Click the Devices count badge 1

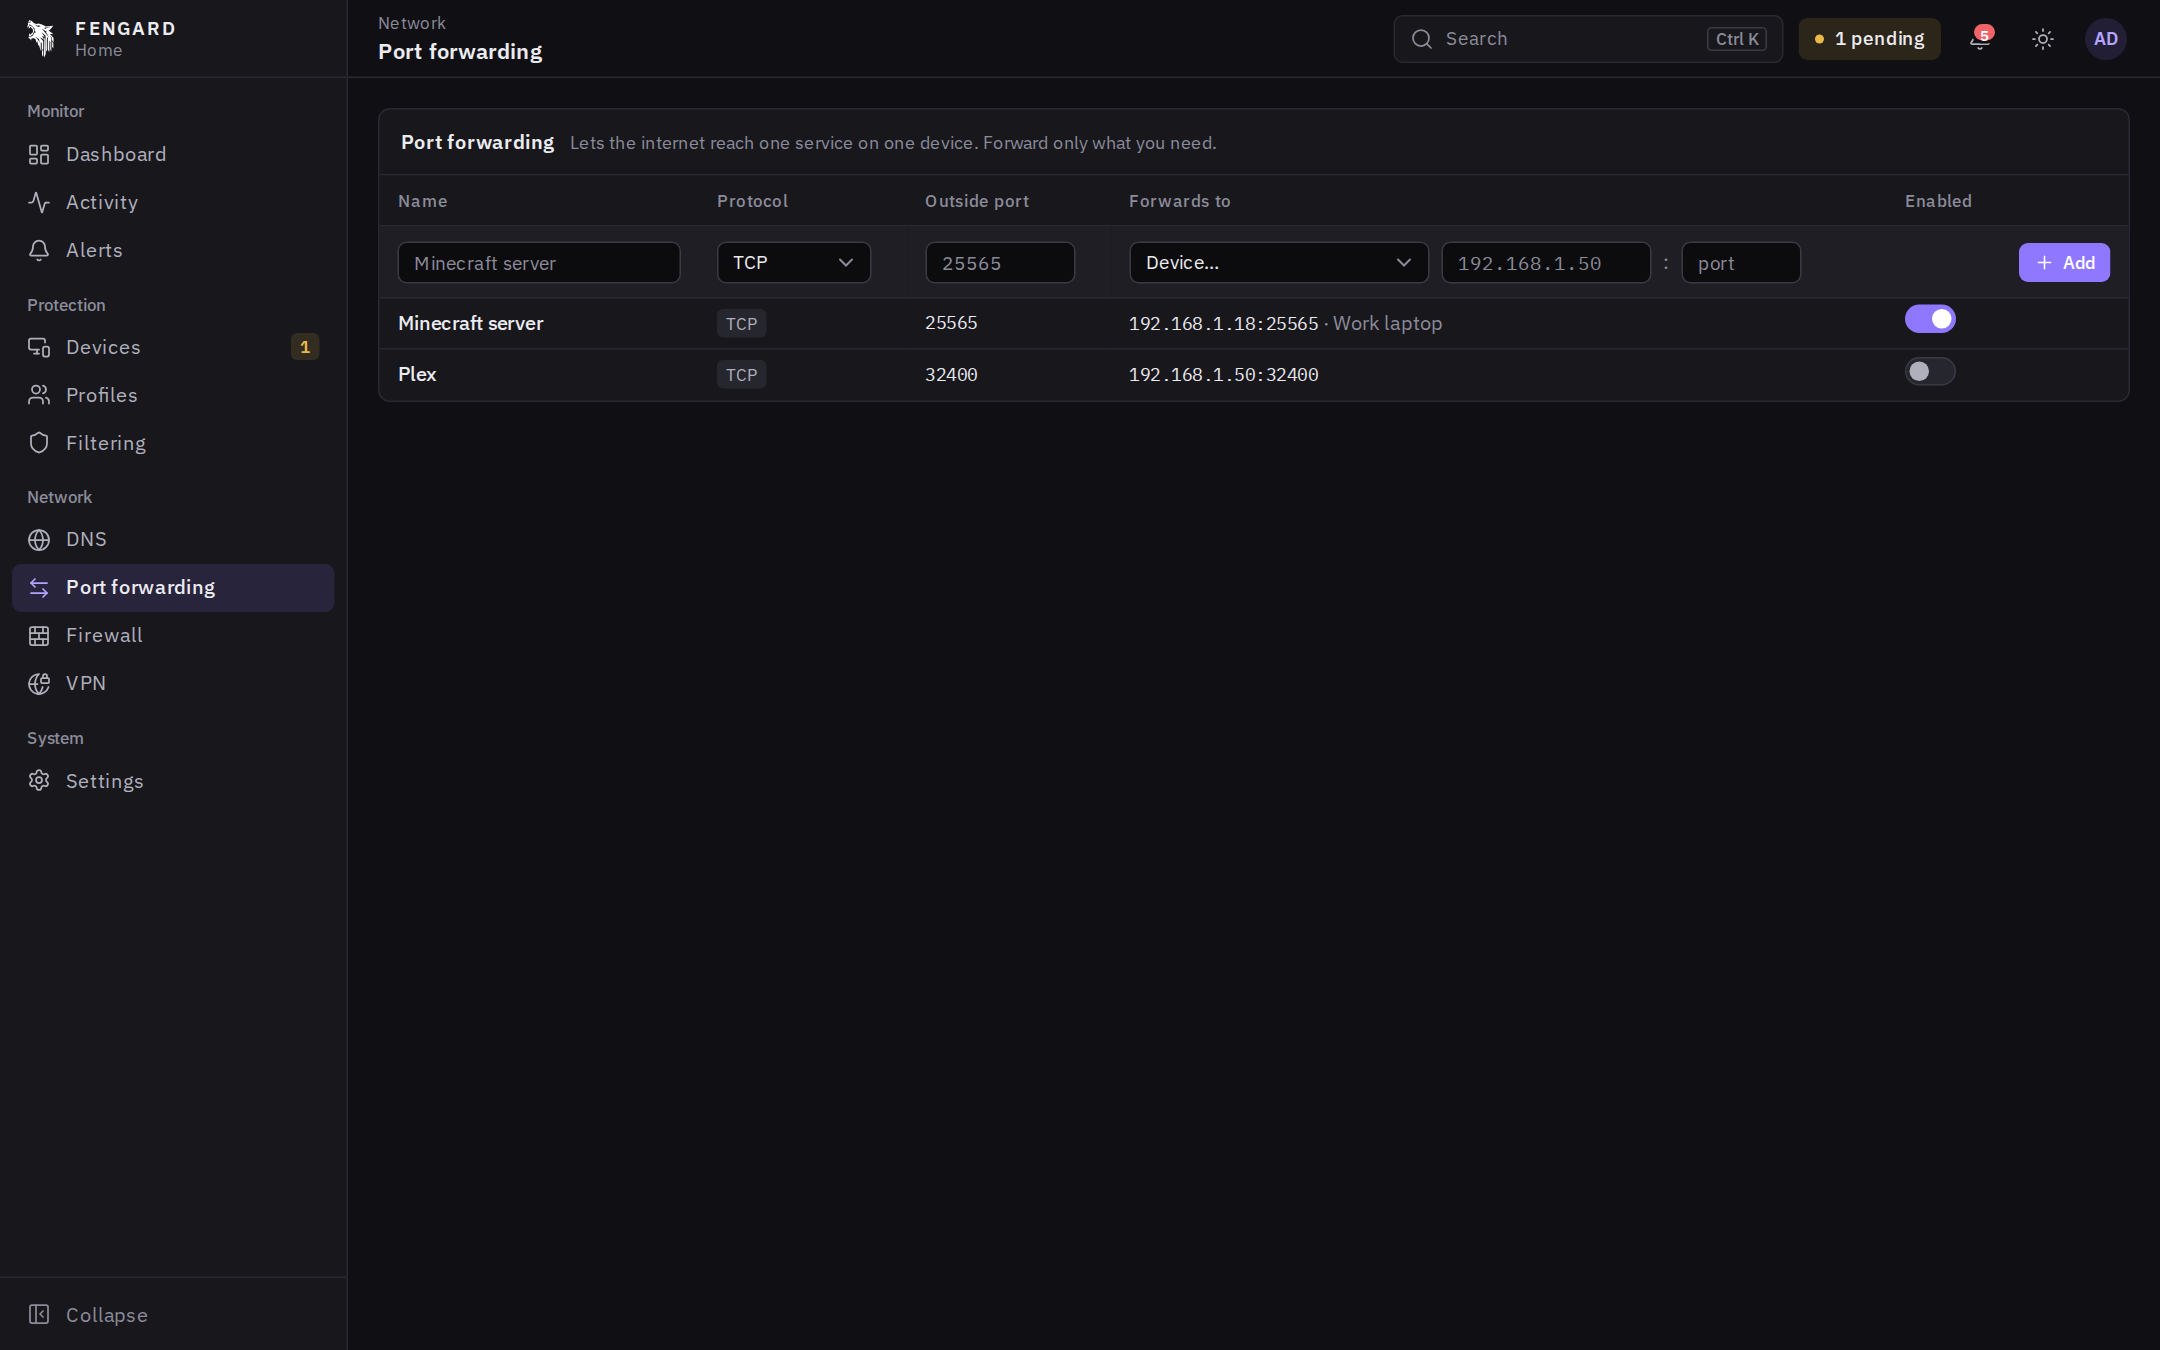pyautogui.click(x=305, y=347)
